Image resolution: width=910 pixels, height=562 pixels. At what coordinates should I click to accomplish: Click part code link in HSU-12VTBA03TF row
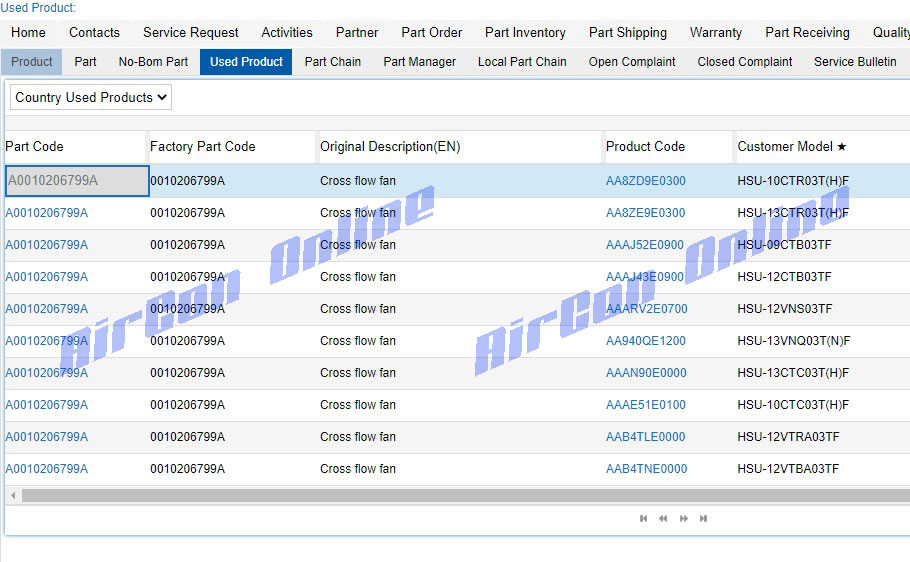point(46,468)
